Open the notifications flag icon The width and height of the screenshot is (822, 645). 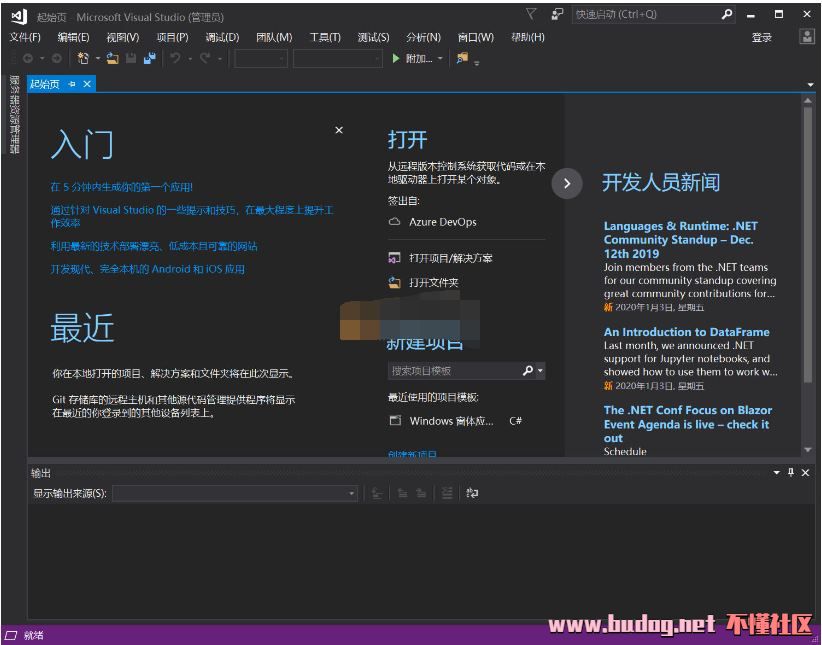tap(531, 14)
